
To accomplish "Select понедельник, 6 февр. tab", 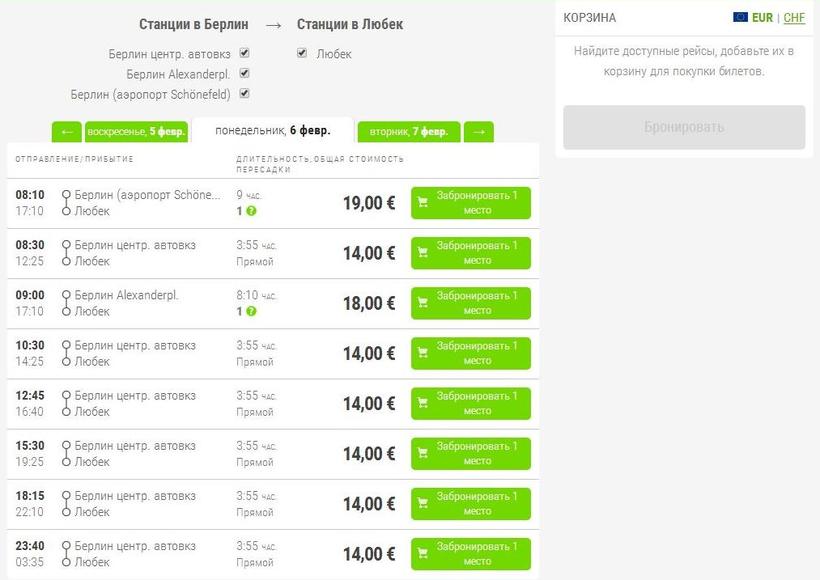I will (x=270, y=131).
